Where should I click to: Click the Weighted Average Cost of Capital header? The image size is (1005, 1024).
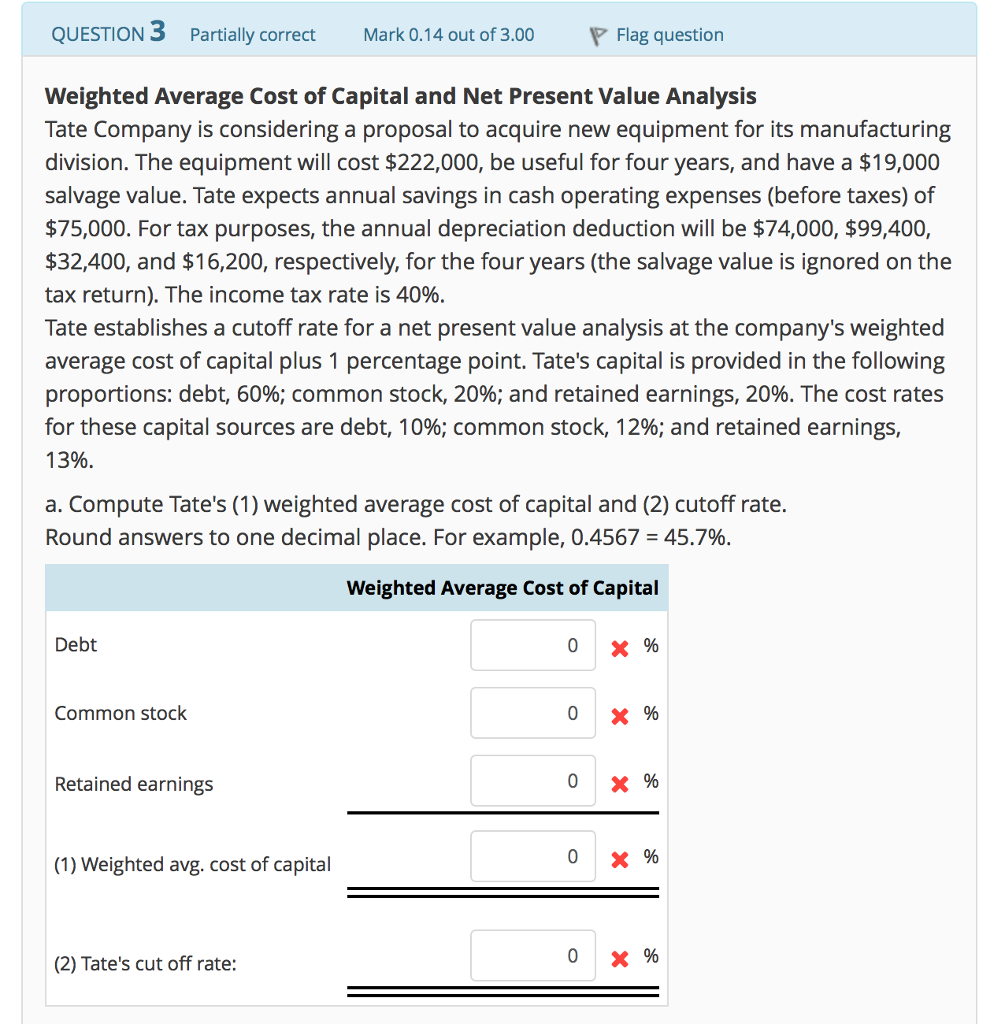coord(504,588)
